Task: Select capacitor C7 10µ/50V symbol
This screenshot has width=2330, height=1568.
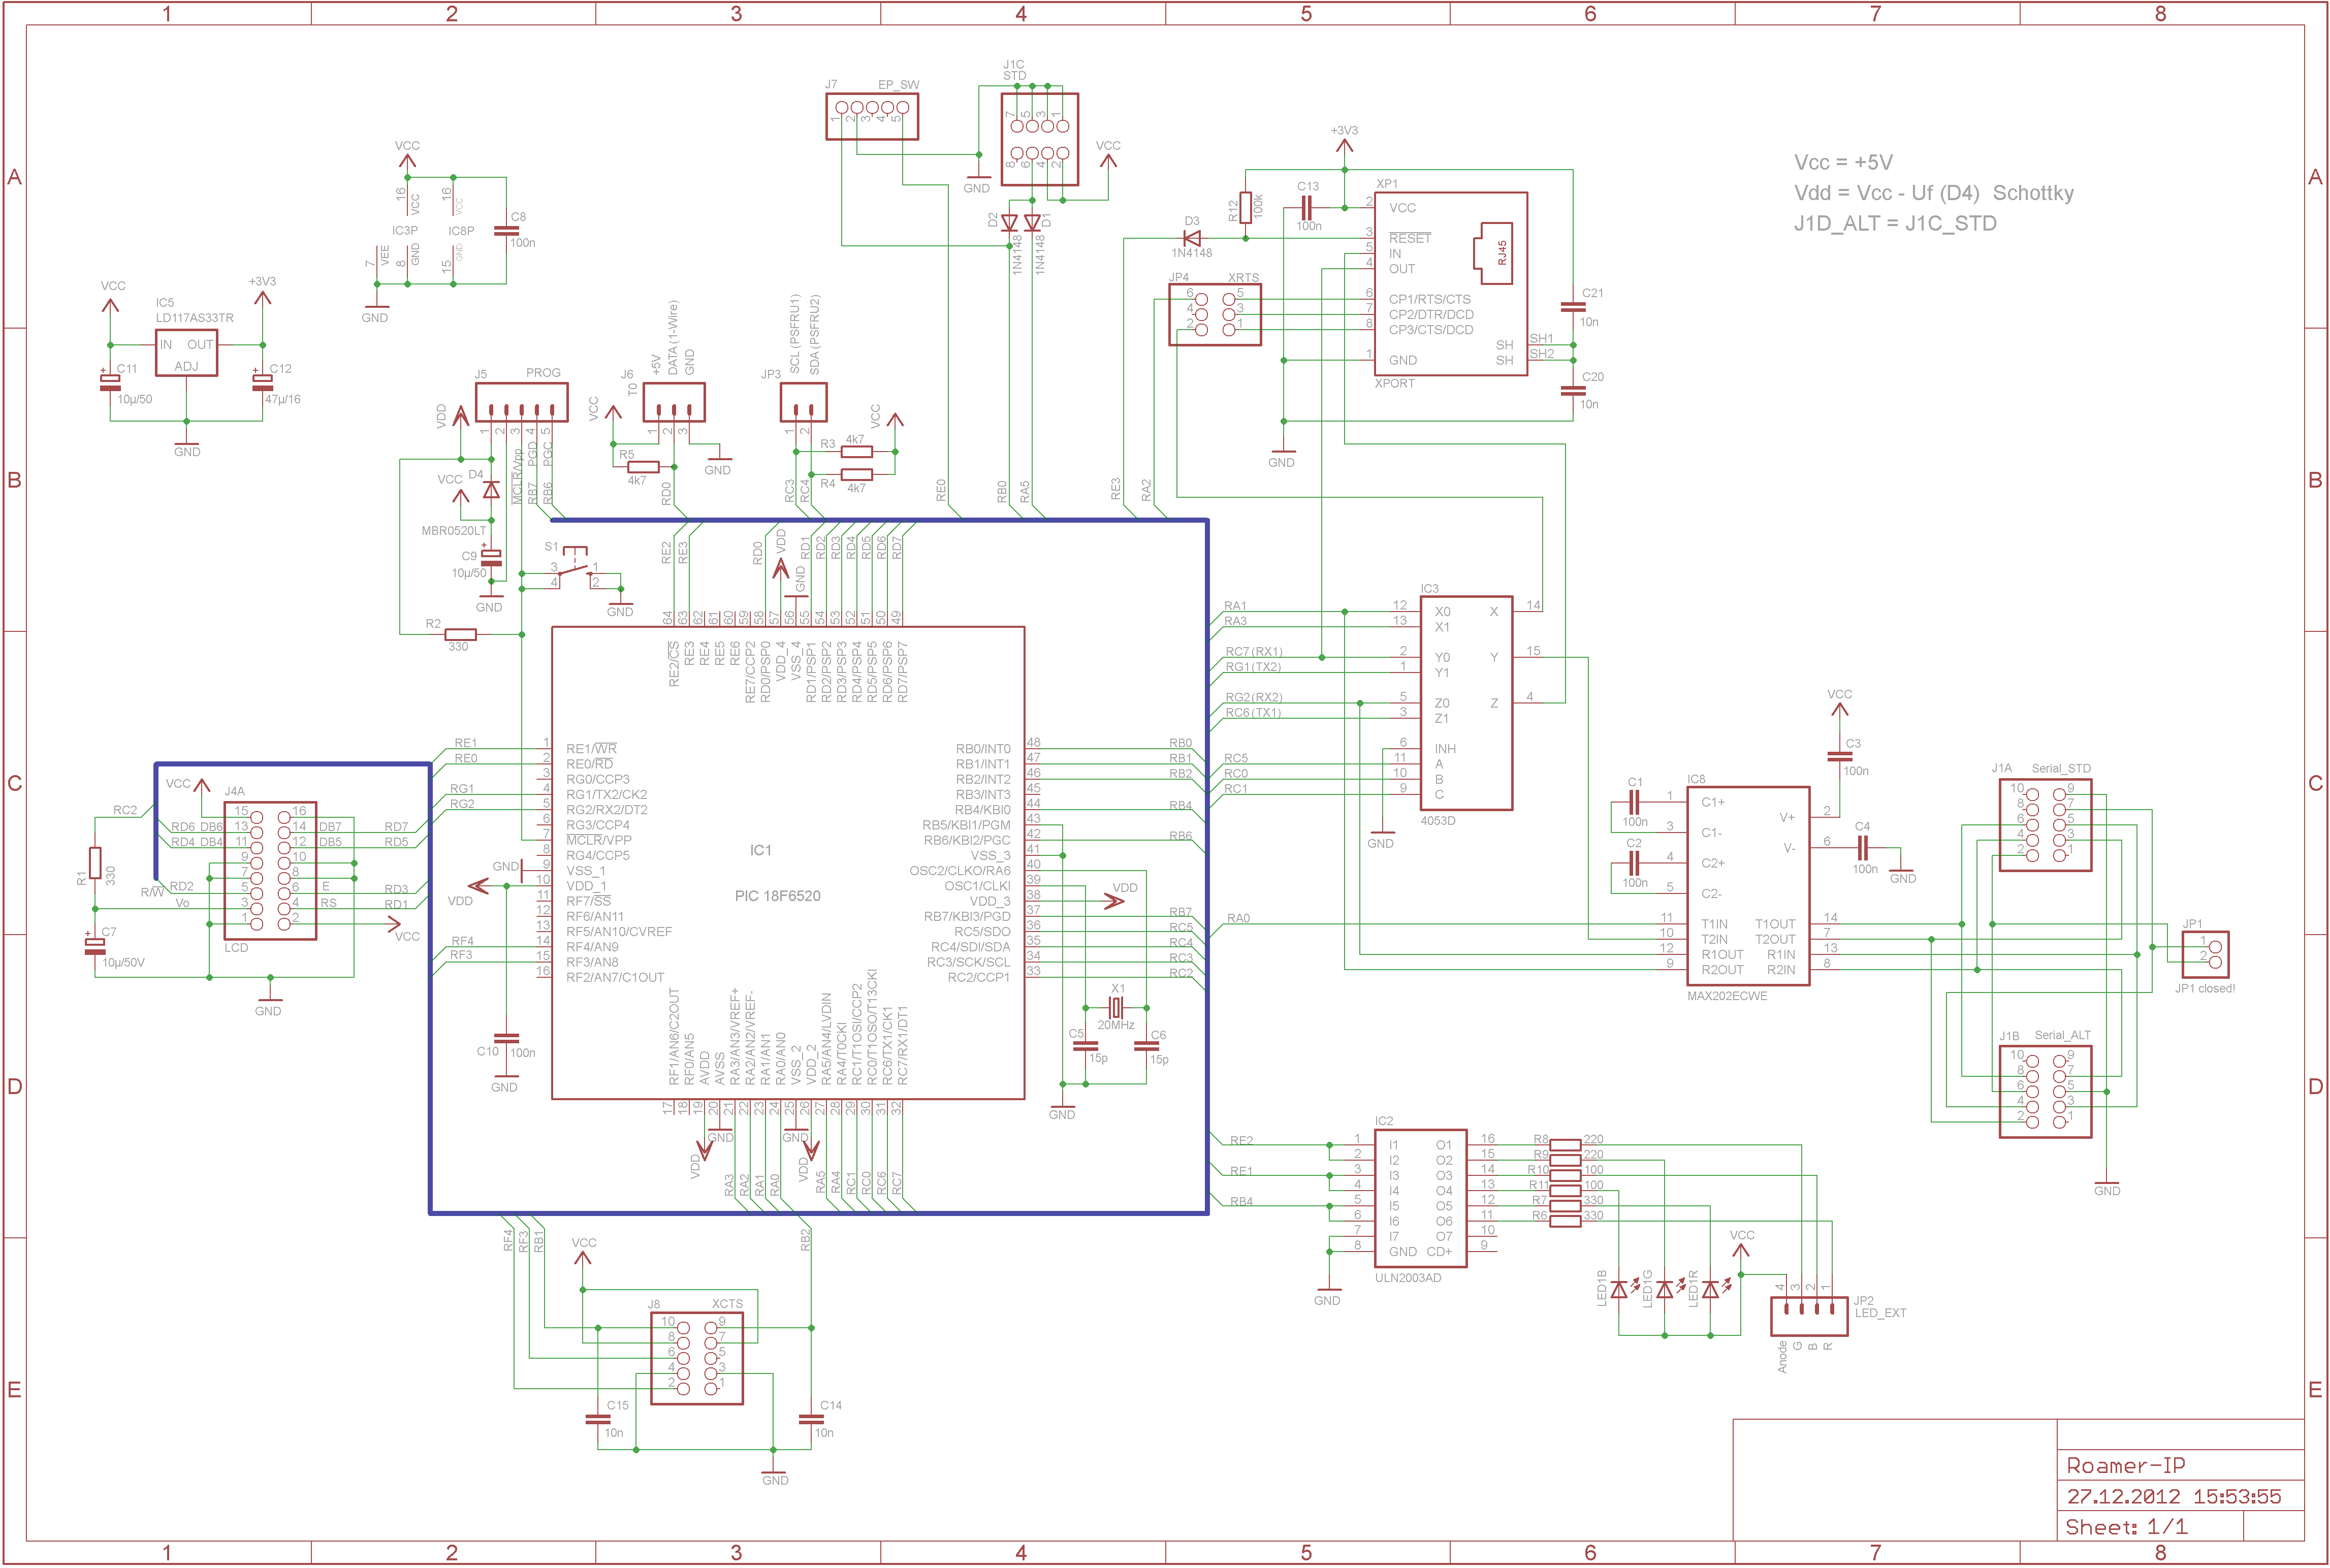Action: 95,945
